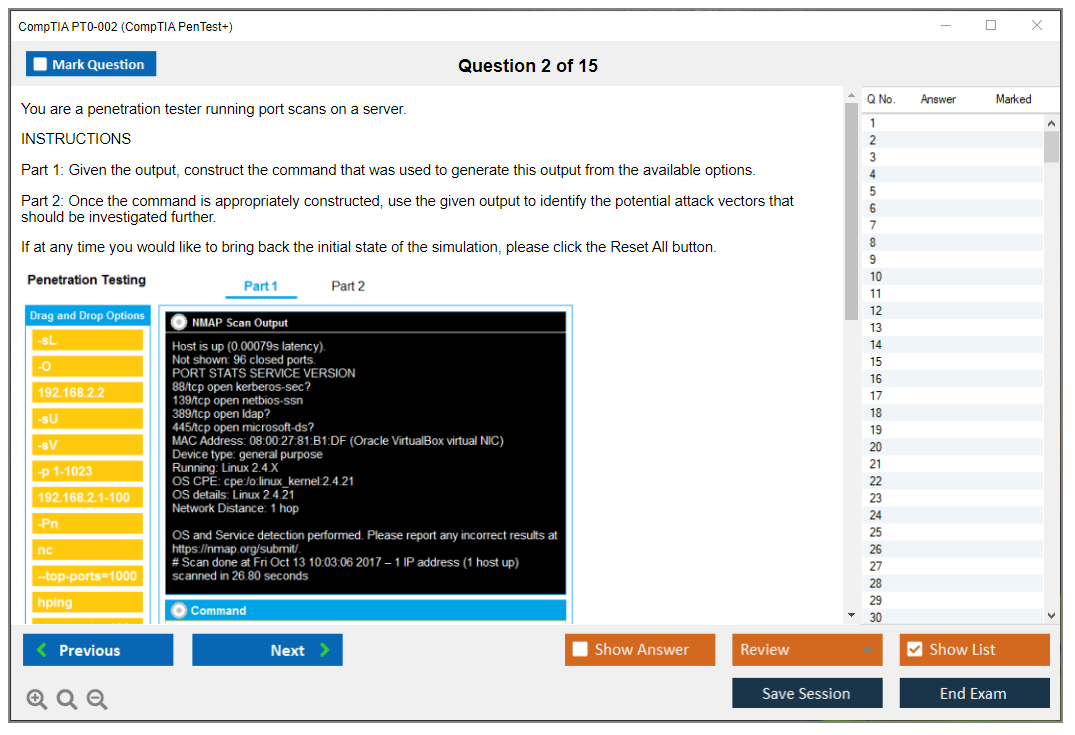Switch to the Part 2 tab
This screenshot has height=735, width=1075.
[x=348, y=286]
